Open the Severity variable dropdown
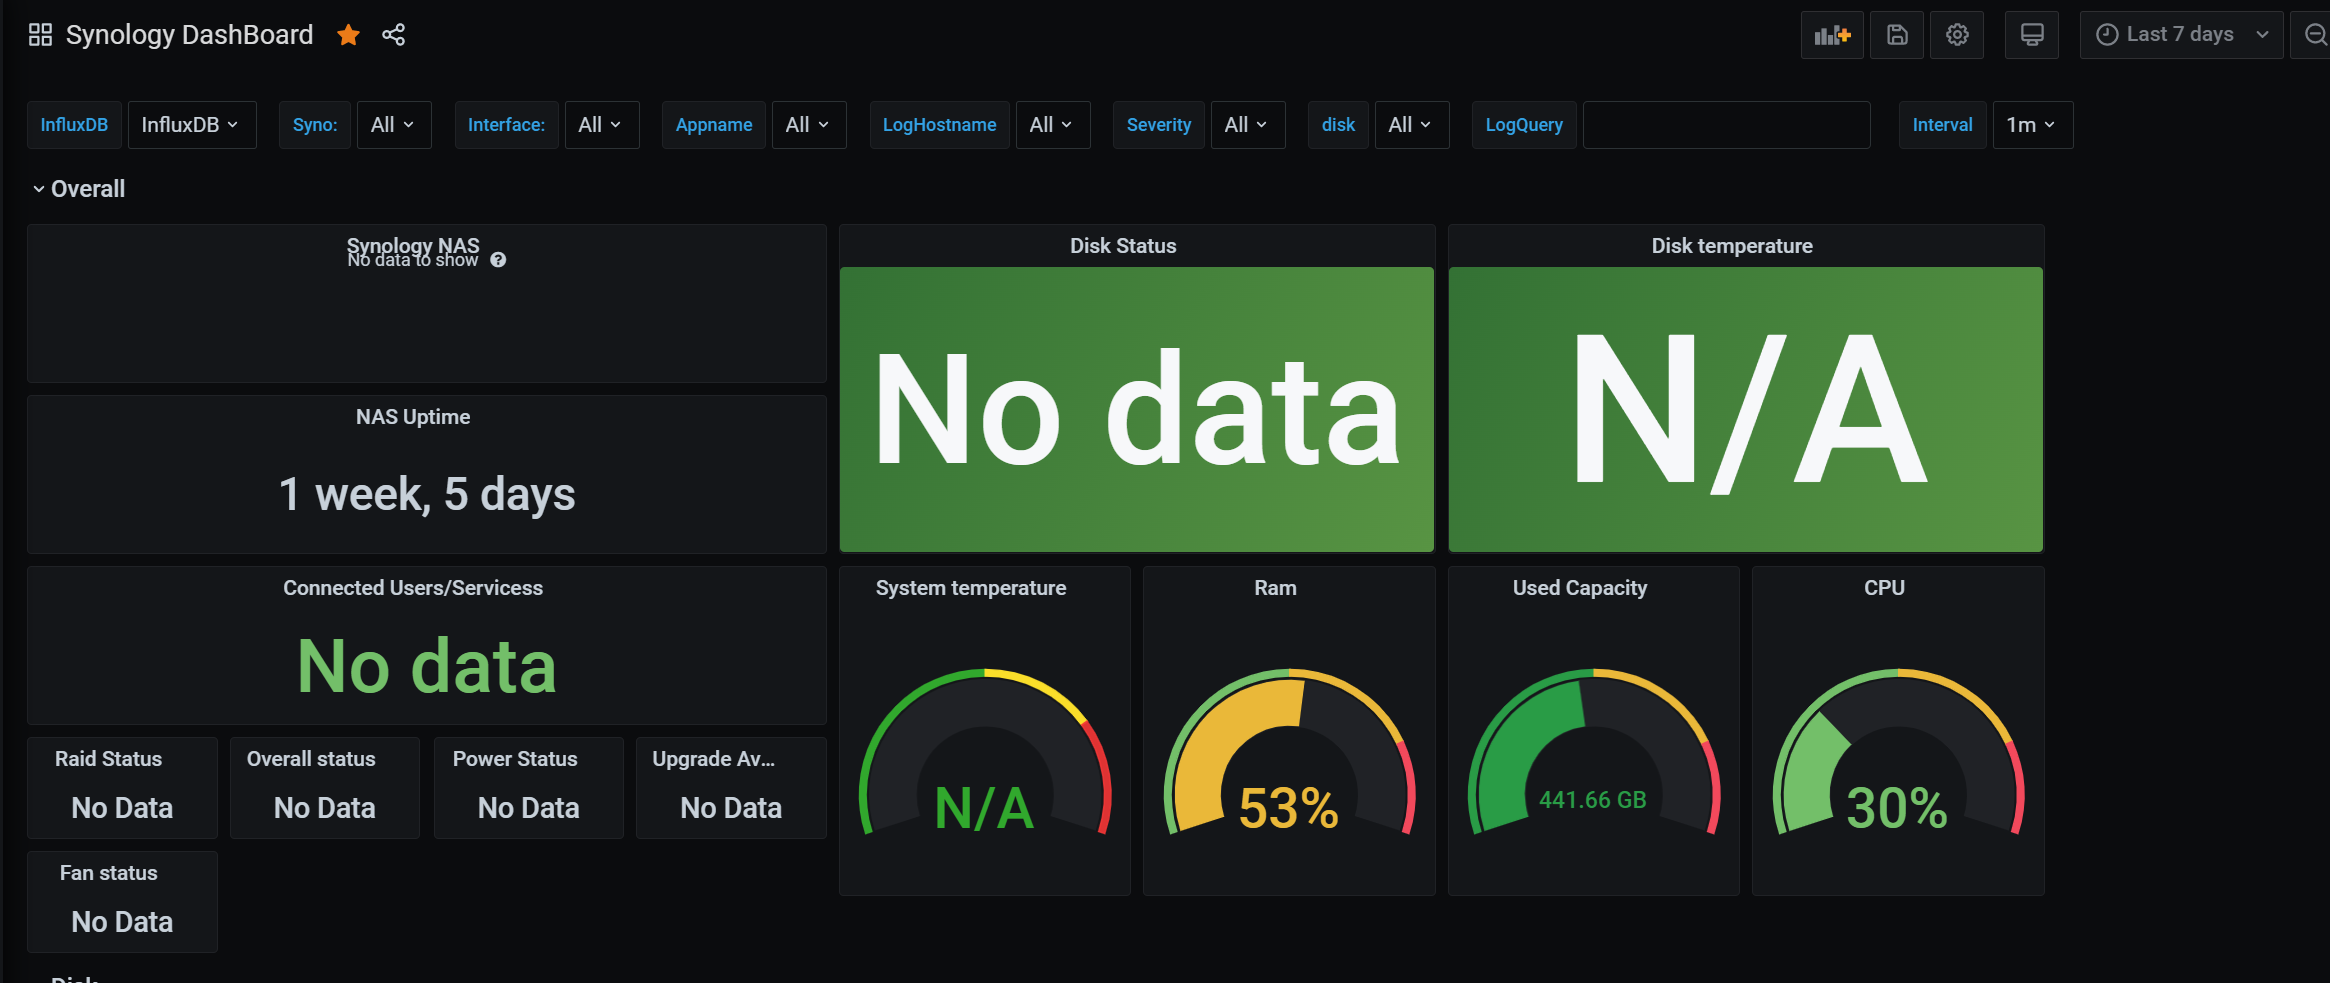The height and width of the screenshot is (983, 2330). coord(1248,125)
